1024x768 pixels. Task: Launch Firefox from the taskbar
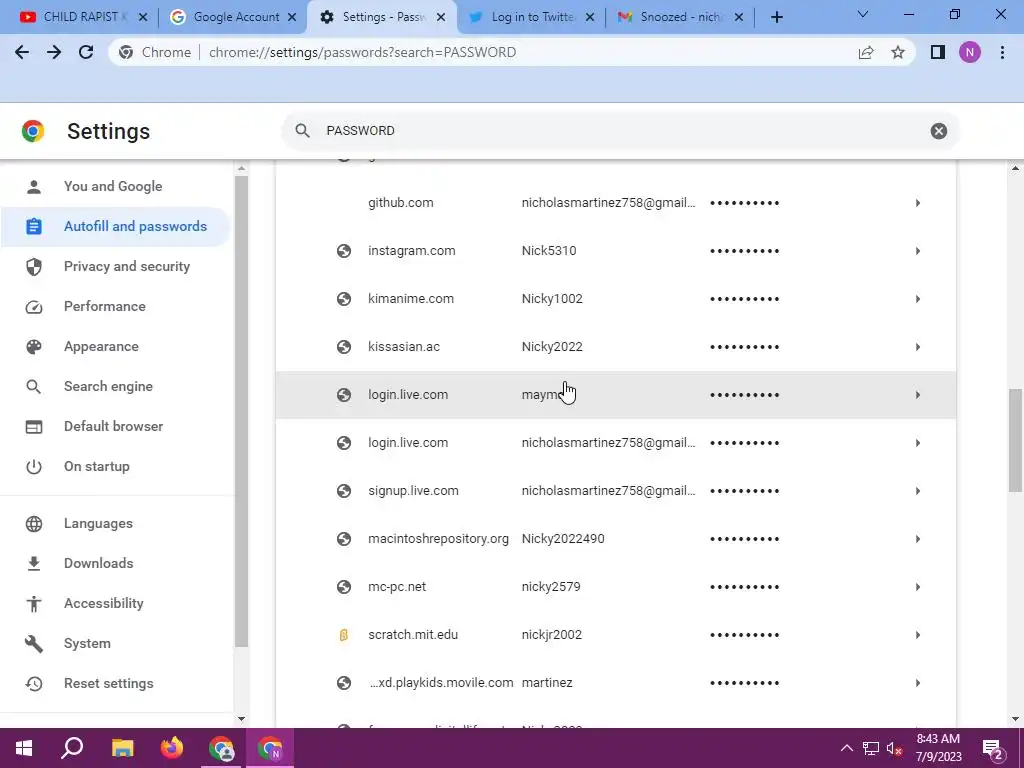coord(172,748)
